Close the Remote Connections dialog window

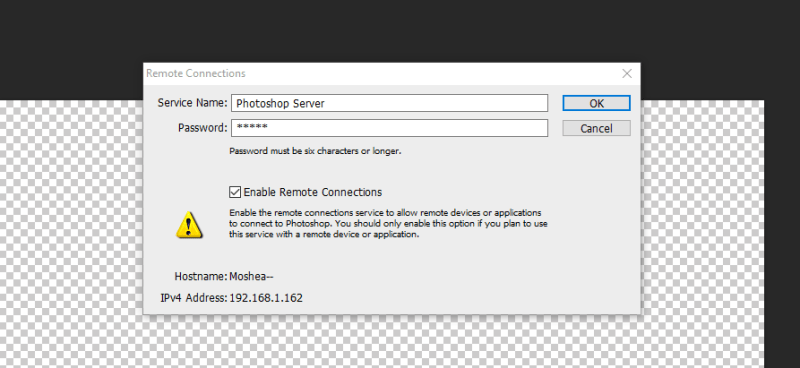coord(627,73)
